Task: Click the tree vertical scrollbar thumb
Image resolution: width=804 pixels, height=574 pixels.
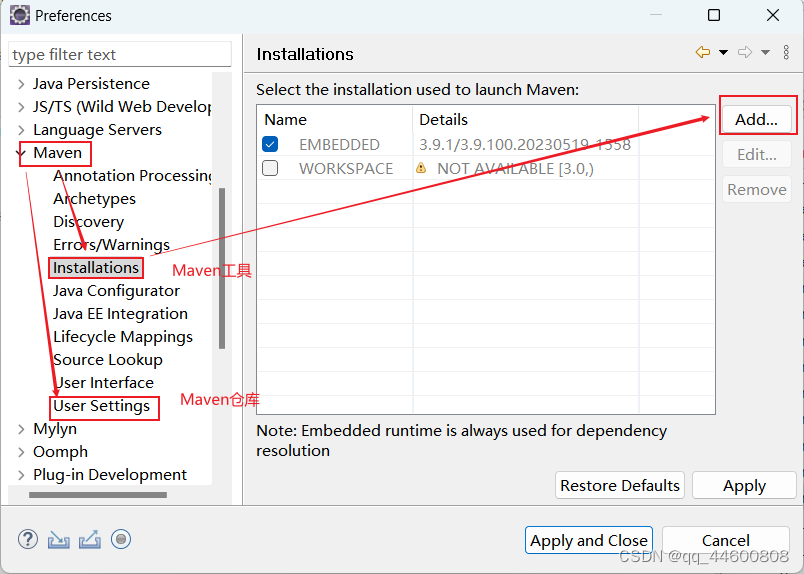Action: point(222,268)
